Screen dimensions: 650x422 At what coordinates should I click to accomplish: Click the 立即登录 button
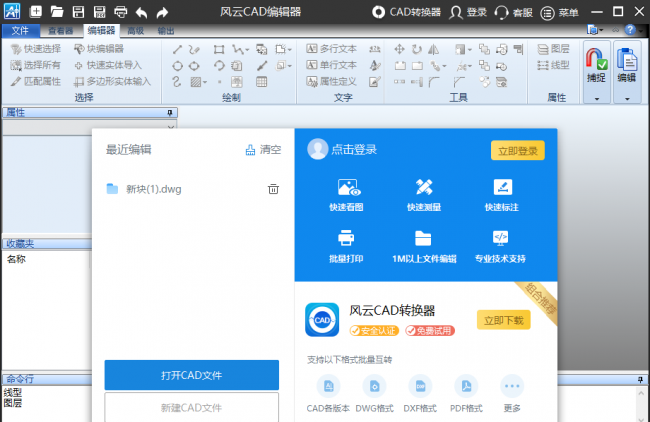pyautogui.click(x=518, y=151)
